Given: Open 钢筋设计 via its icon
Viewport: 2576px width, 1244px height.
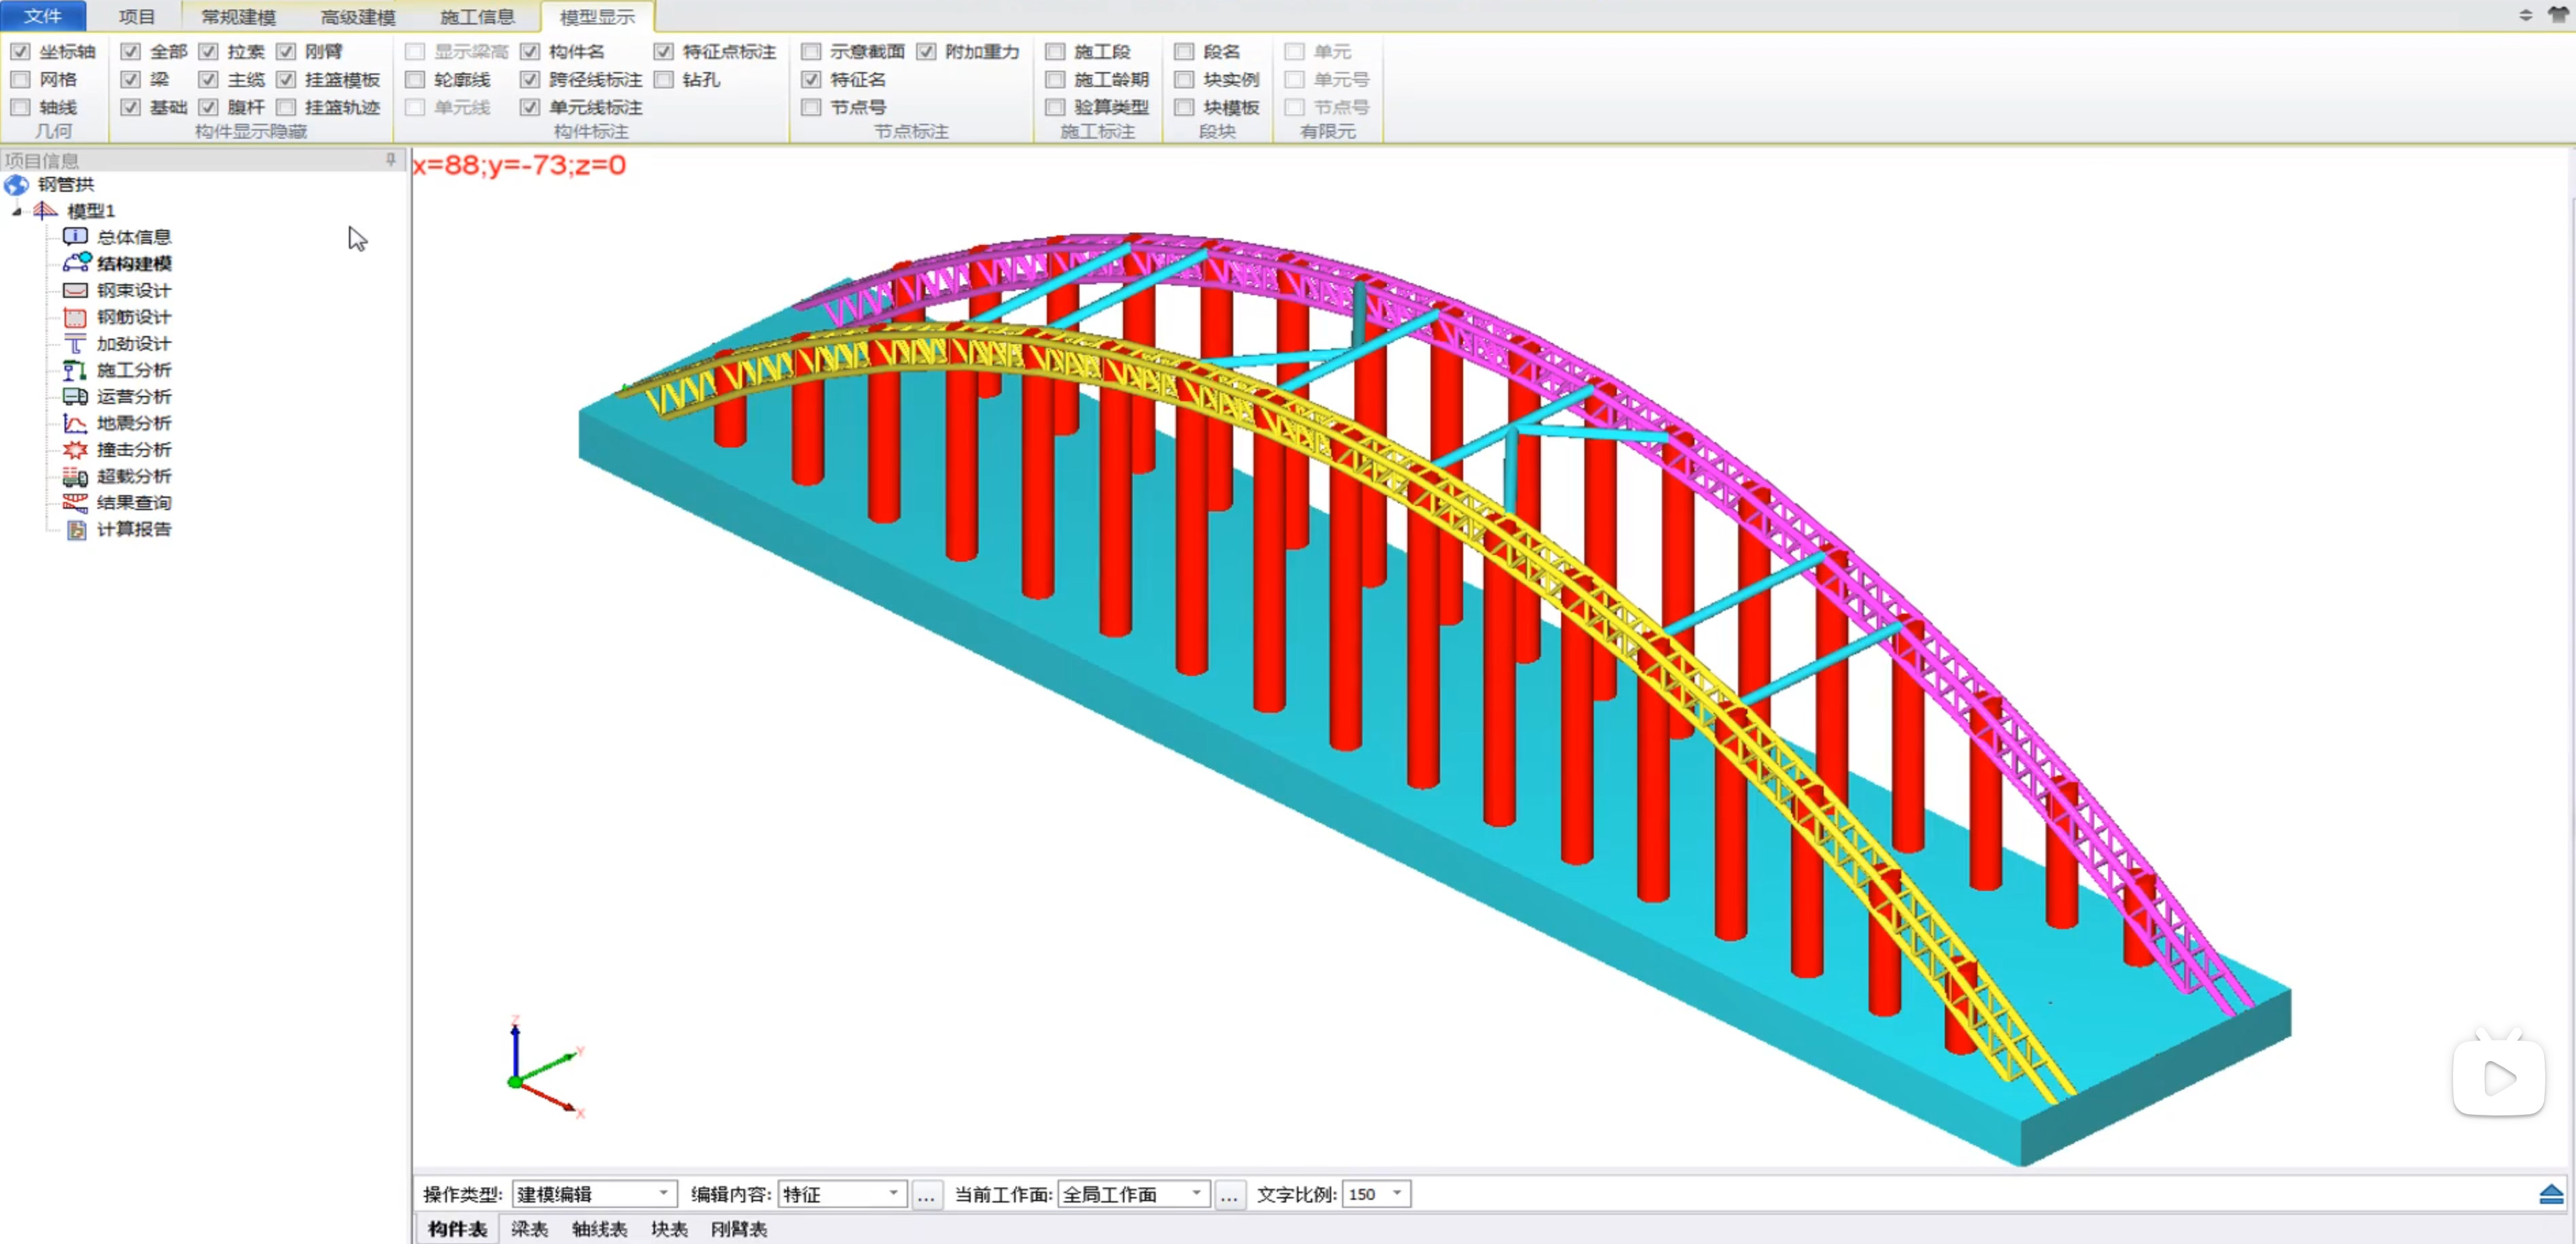Looking at the screenshot, I should 75,317.
